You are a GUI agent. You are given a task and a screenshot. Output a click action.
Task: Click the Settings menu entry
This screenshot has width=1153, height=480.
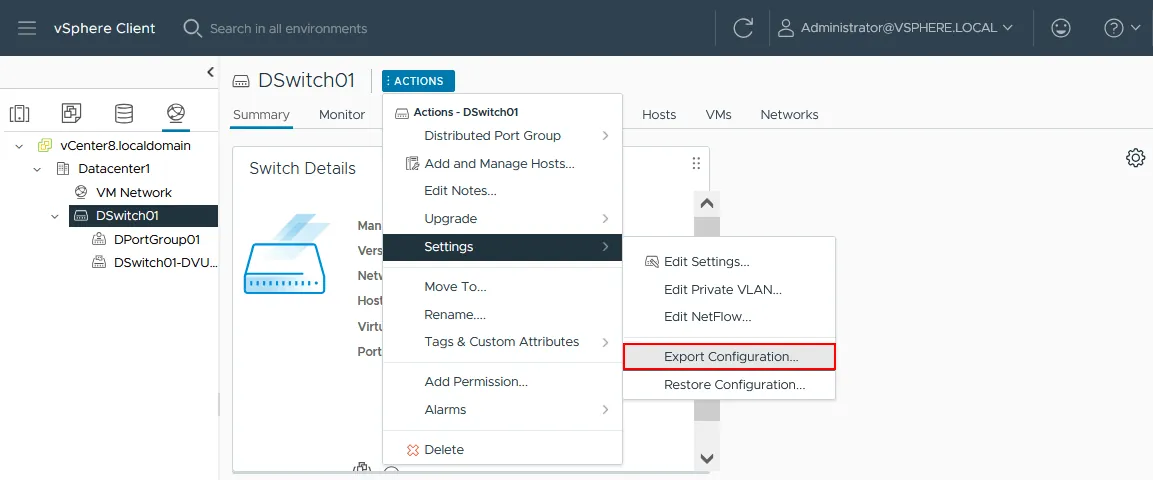click(x=502, y=247)
